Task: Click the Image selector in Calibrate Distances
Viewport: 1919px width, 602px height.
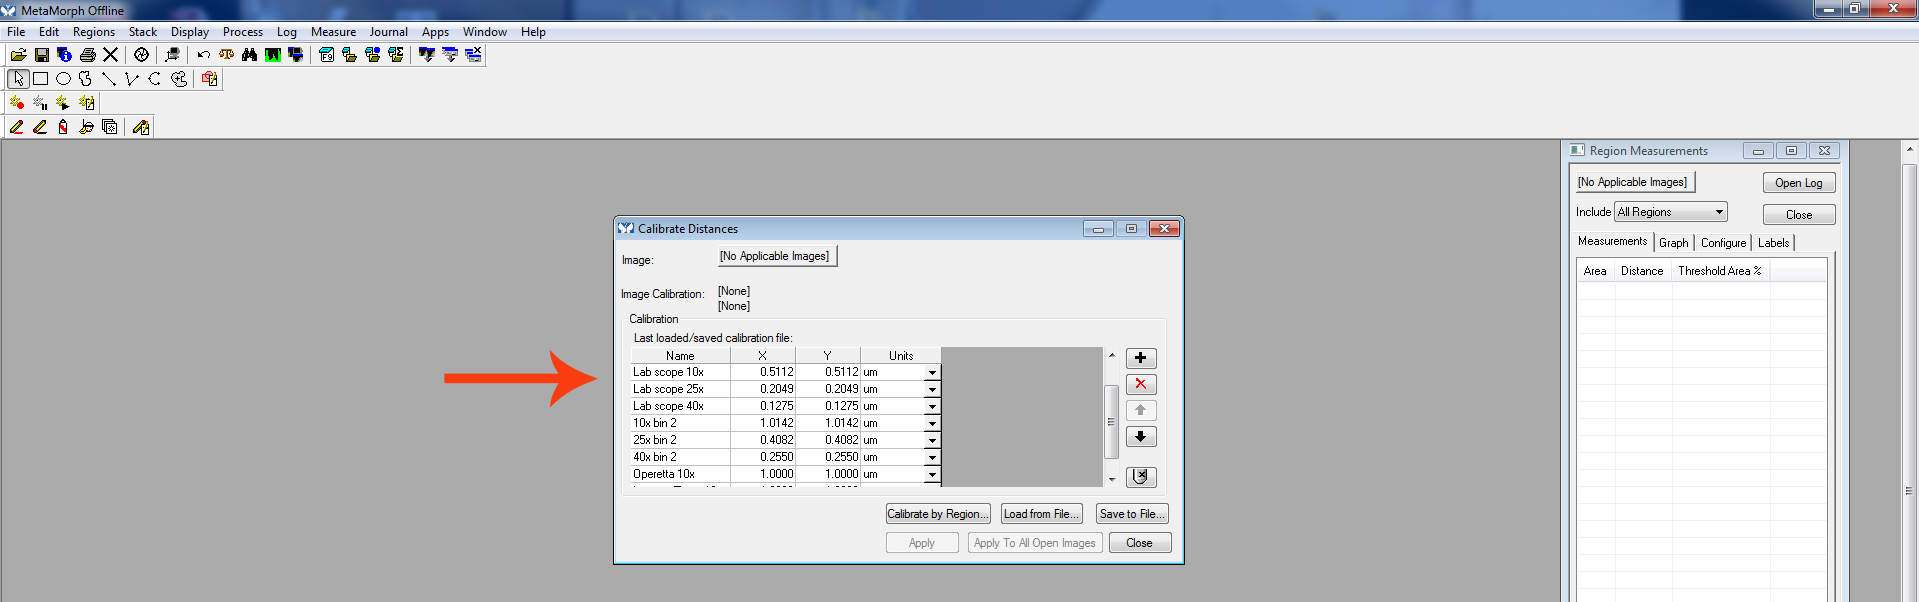Action: [x=777, y=257]
